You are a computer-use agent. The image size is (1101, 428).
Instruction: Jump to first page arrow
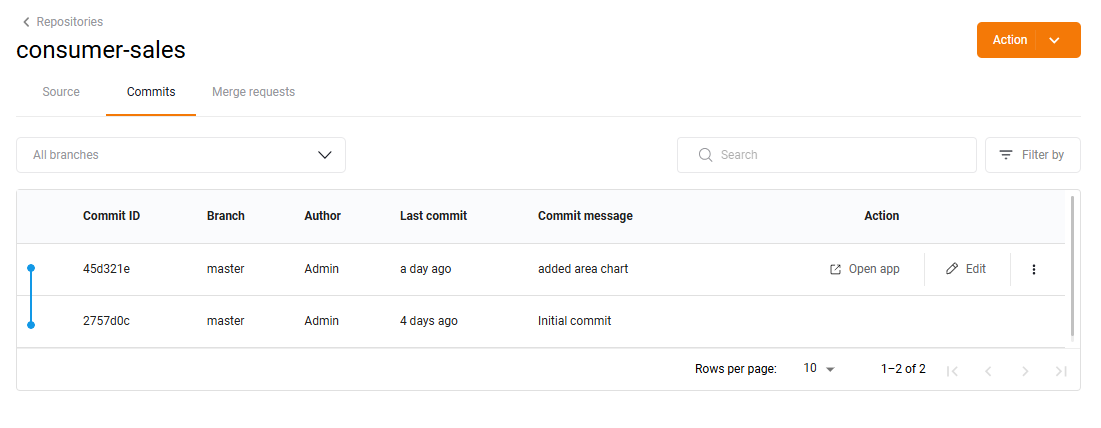tap(952, 370)
